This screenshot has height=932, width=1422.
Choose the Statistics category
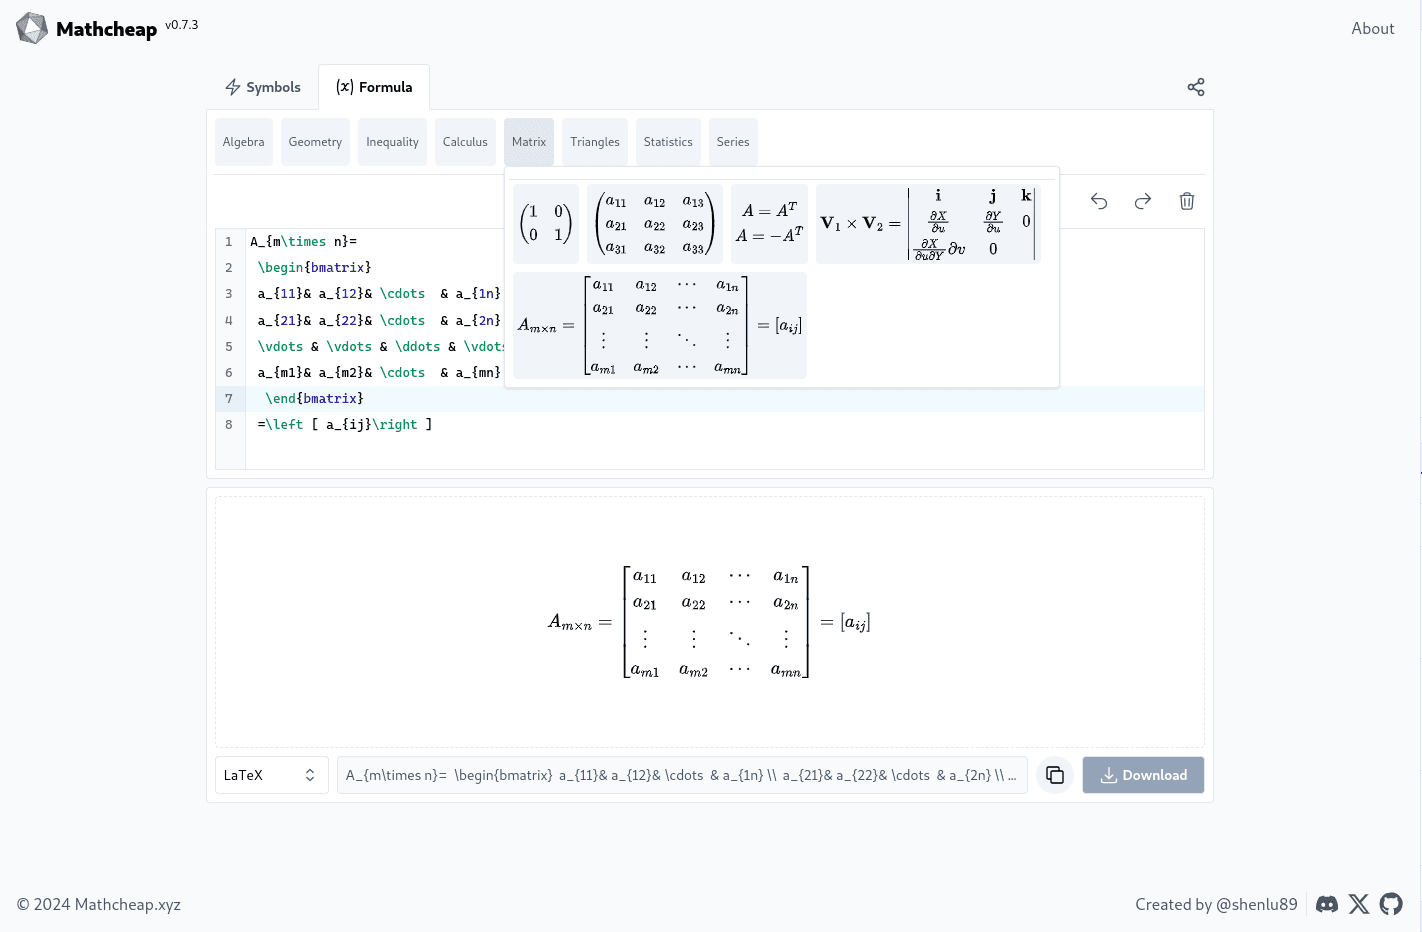pyautogui.click(x=668, y=142)
